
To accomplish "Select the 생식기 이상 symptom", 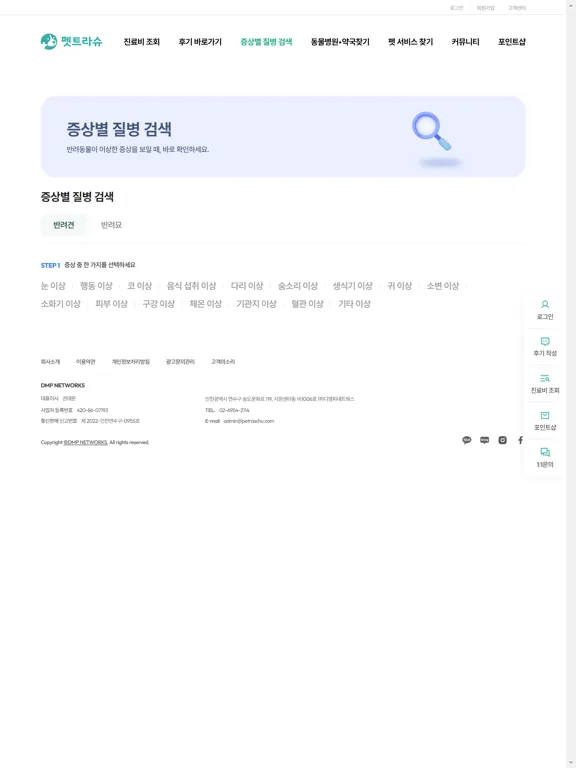I will click(353, 286).
